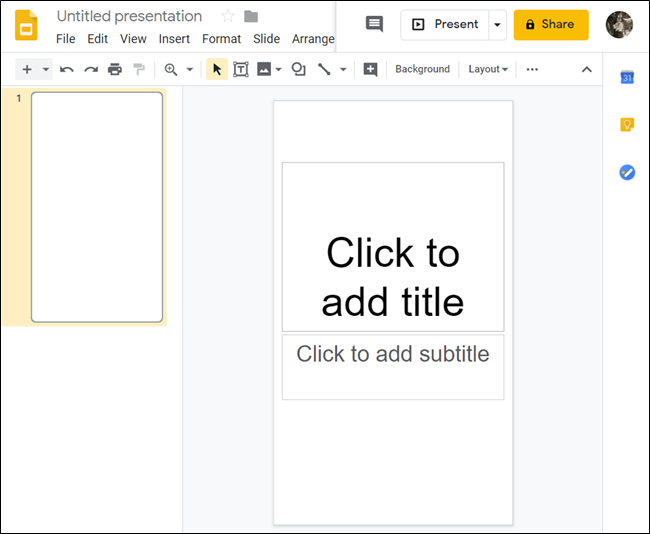Viewport: 650px width, 534px height.
Task: Open the Format menu
Action: click(x=221, y=39)
